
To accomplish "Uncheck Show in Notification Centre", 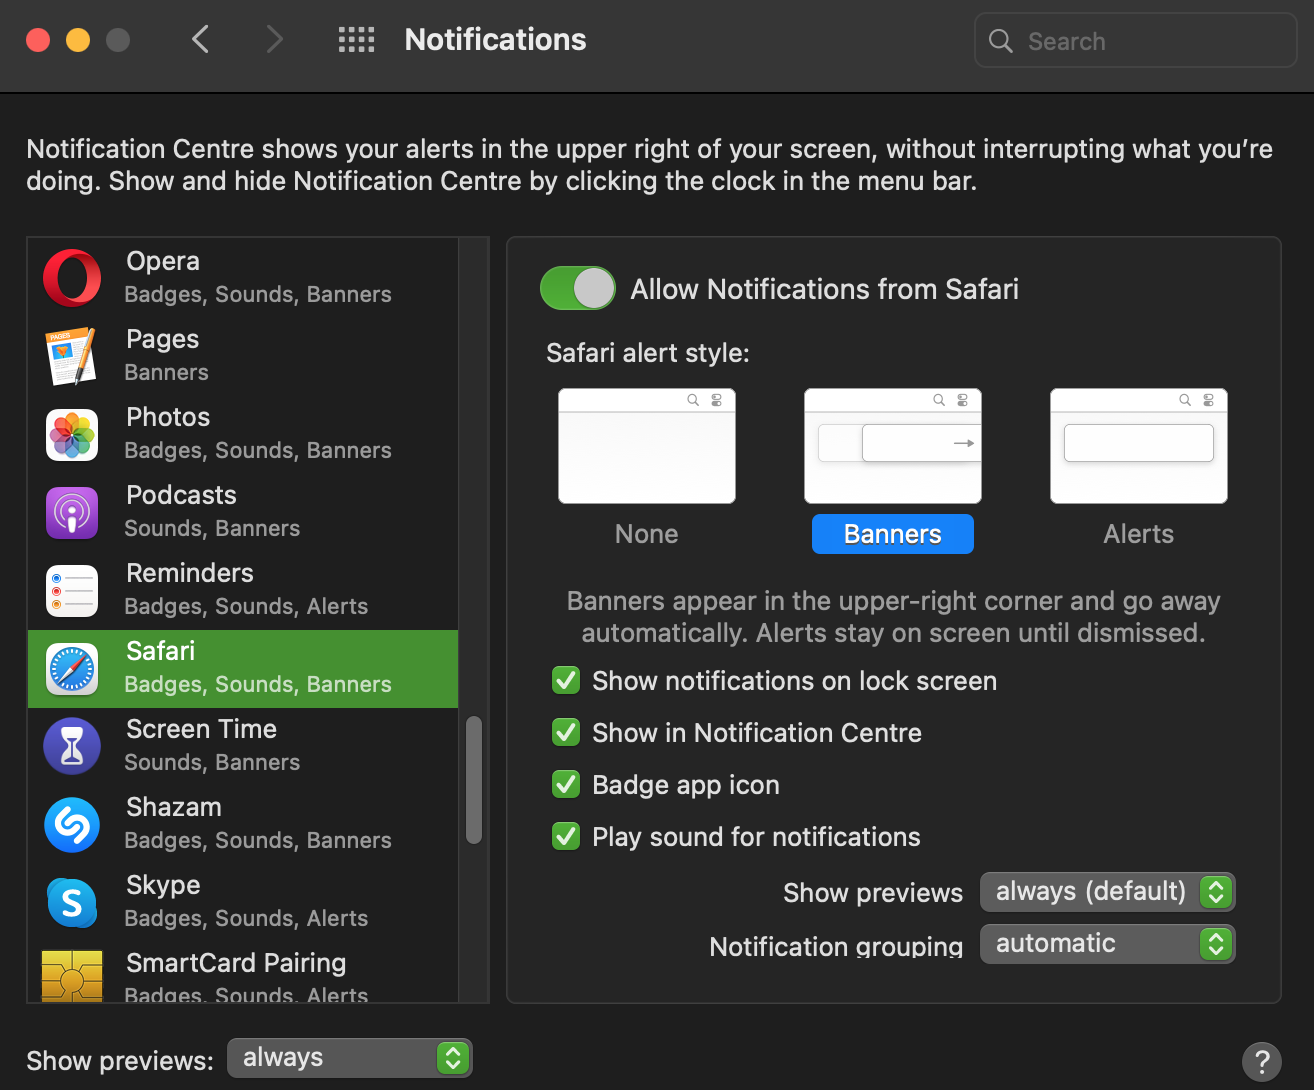I will point(566,733).
